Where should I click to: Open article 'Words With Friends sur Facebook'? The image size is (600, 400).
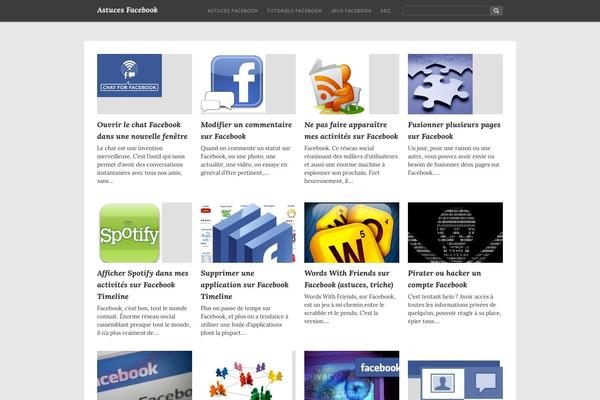click(x=349, y=279)
